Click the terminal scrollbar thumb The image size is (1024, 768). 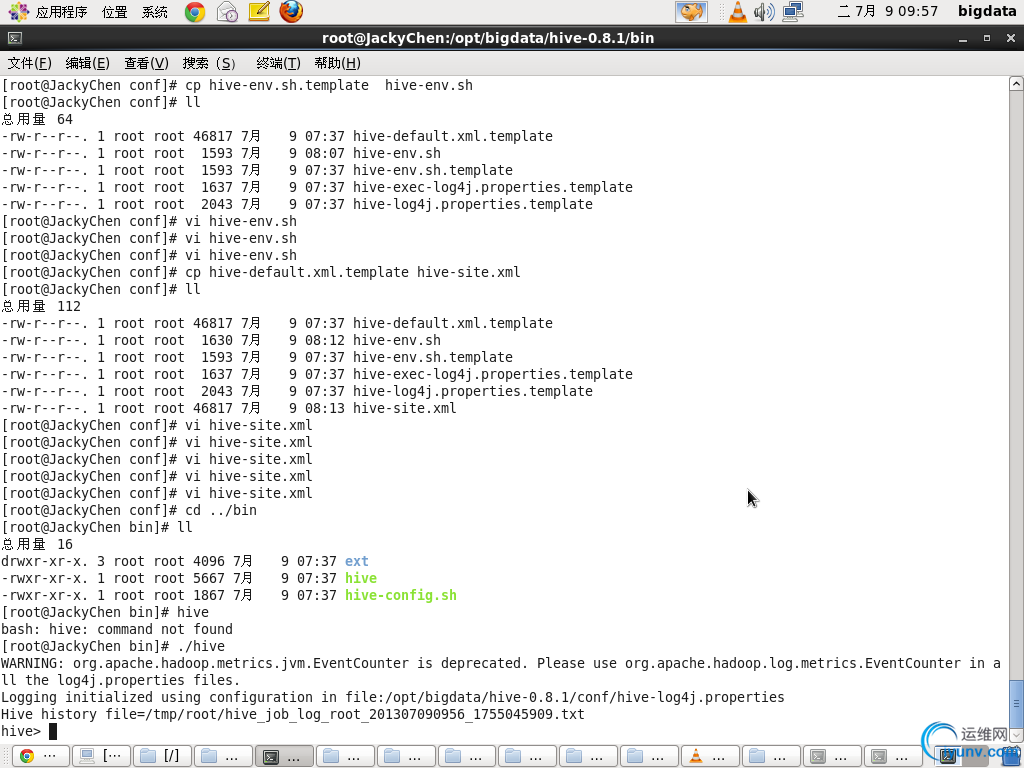[x=1016, y=704]
